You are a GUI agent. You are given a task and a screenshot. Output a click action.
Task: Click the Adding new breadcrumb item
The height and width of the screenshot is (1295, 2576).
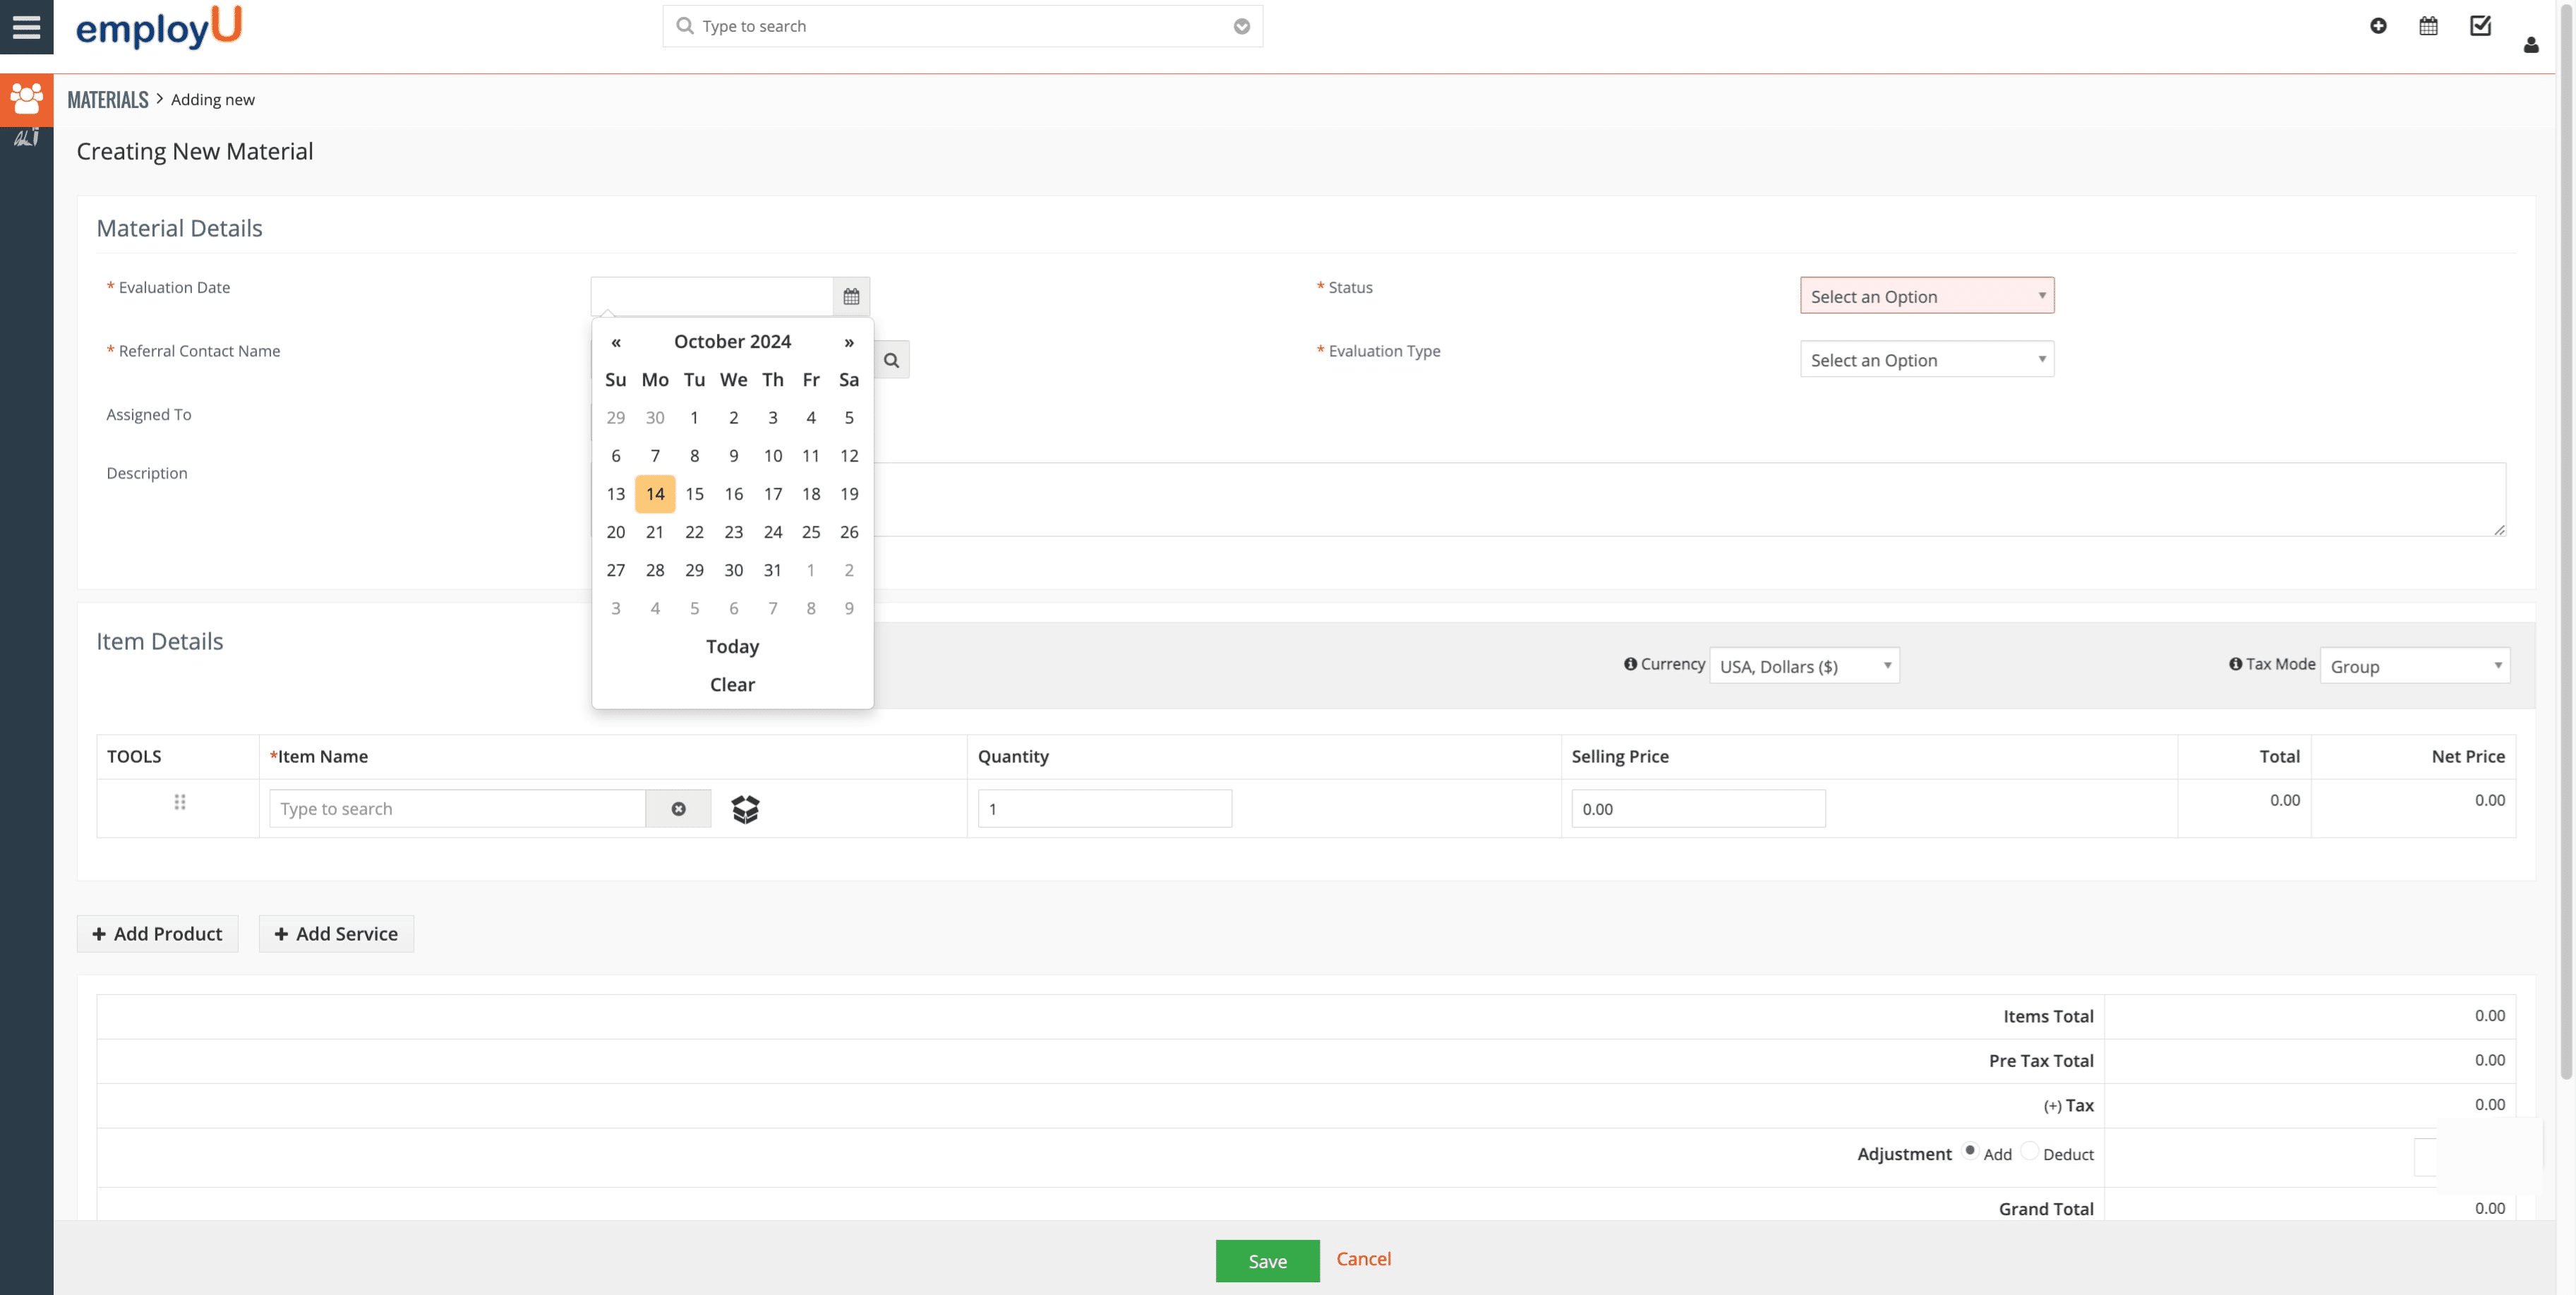tap(211, 99)
